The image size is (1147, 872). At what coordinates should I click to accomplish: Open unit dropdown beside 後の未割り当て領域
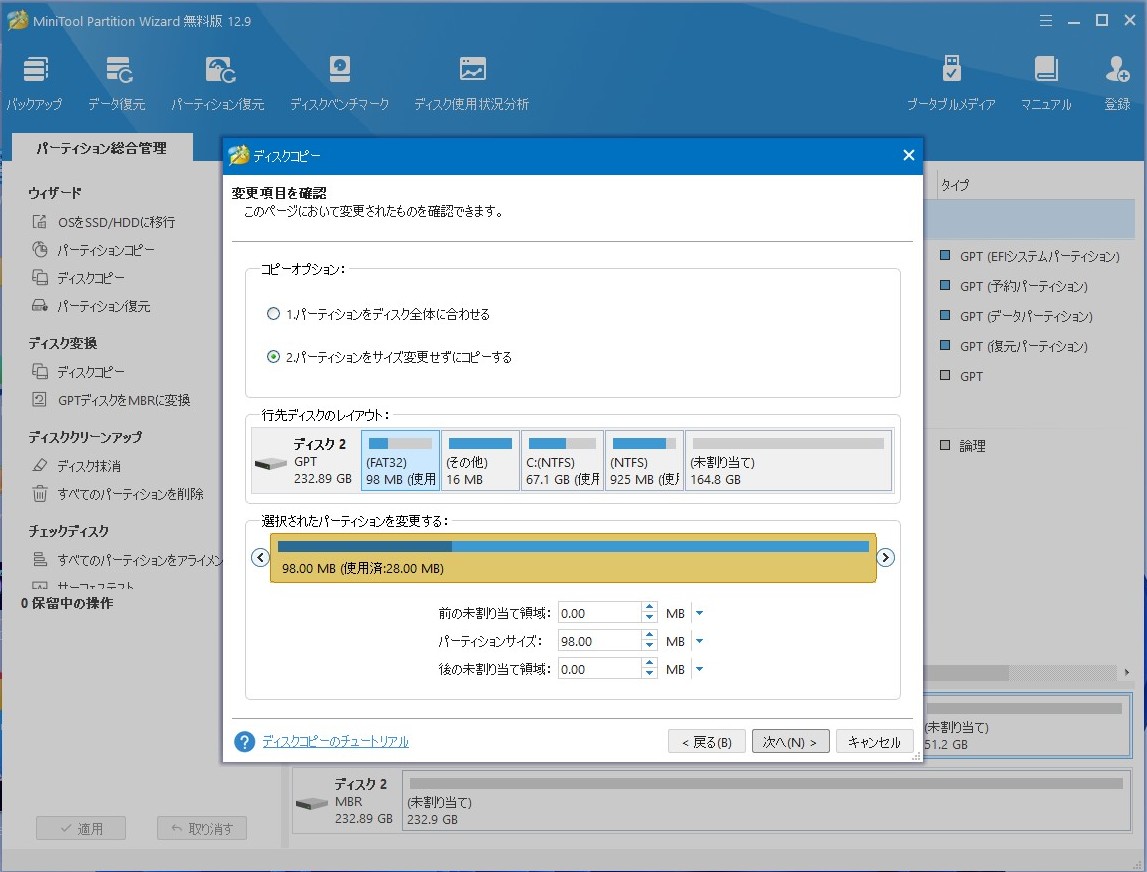click(699, 669)
